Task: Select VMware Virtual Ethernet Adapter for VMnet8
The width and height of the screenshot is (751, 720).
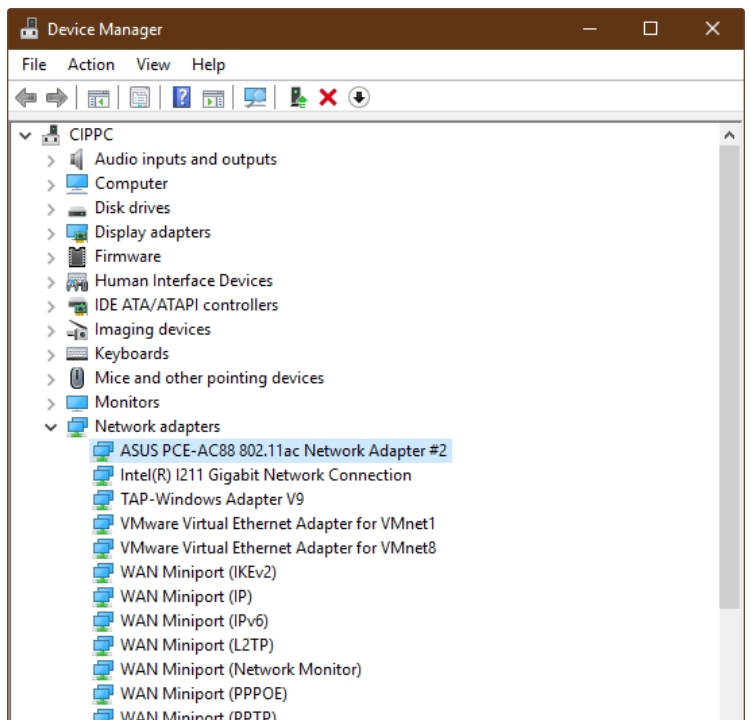Action: 277,548
